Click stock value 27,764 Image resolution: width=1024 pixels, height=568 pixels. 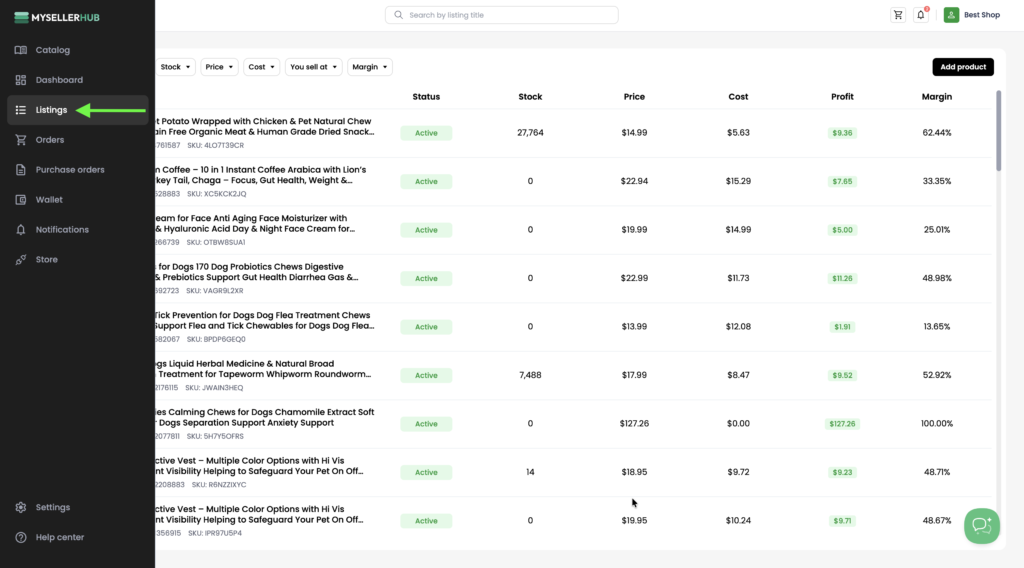point(530,133)
